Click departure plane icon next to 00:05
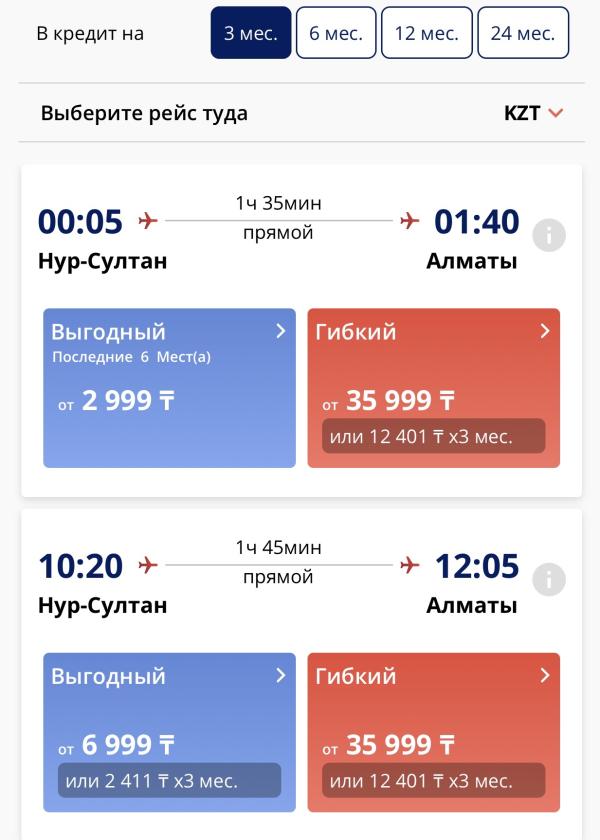The image size is (600, 840). (x=148, y=221)
